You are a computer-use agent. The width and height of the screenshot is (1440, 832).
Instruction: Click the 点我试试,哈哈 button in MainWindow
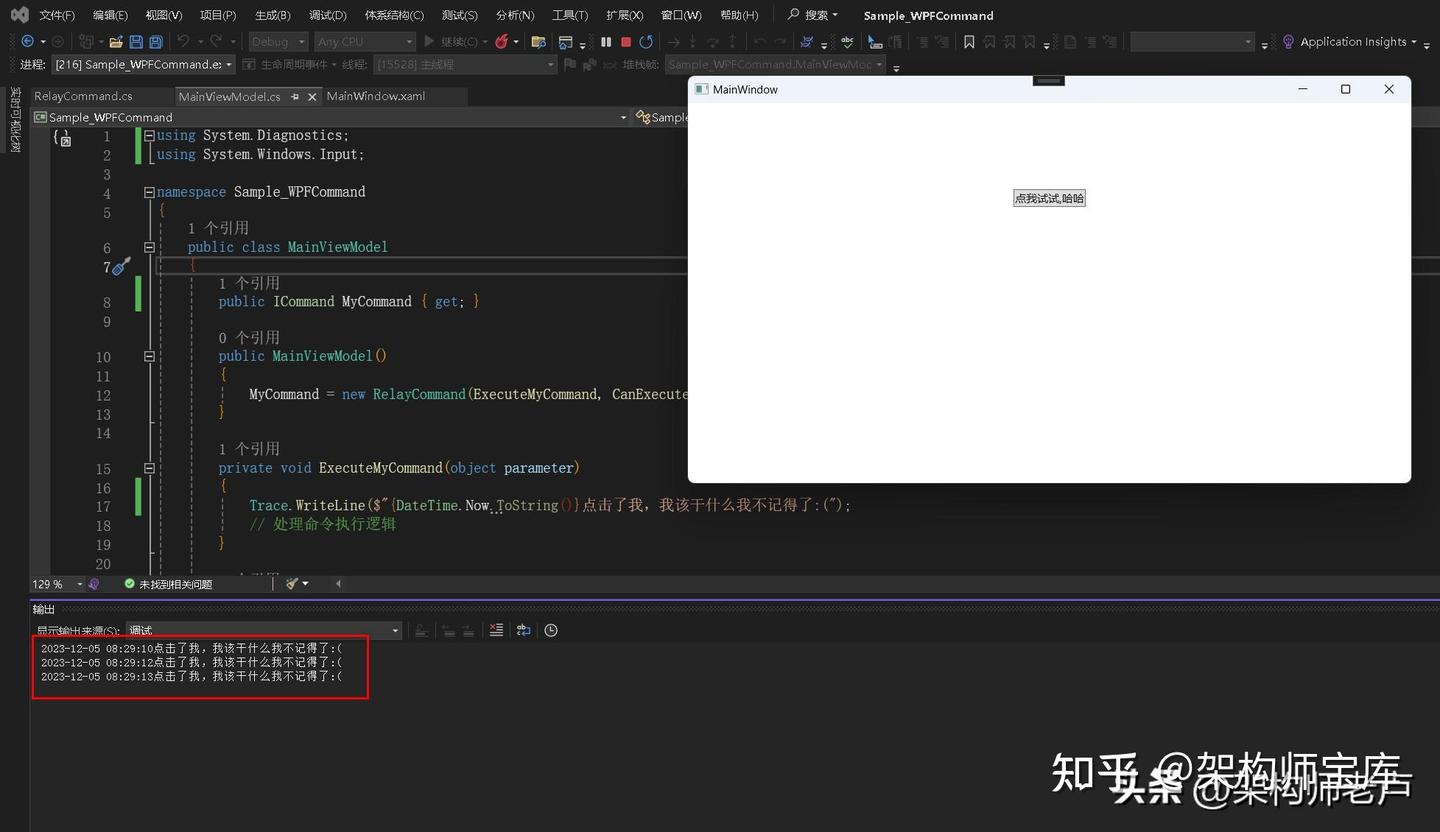pyautogui.click(x=1049, y=198)
